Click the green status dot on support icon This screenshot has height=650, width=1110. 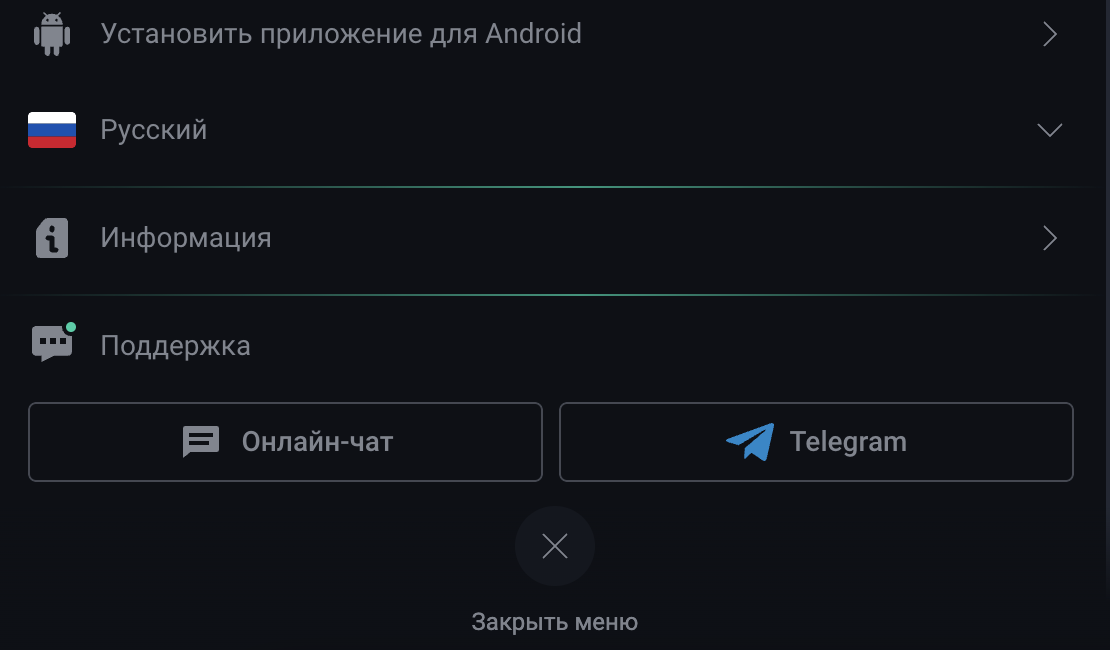71,327
